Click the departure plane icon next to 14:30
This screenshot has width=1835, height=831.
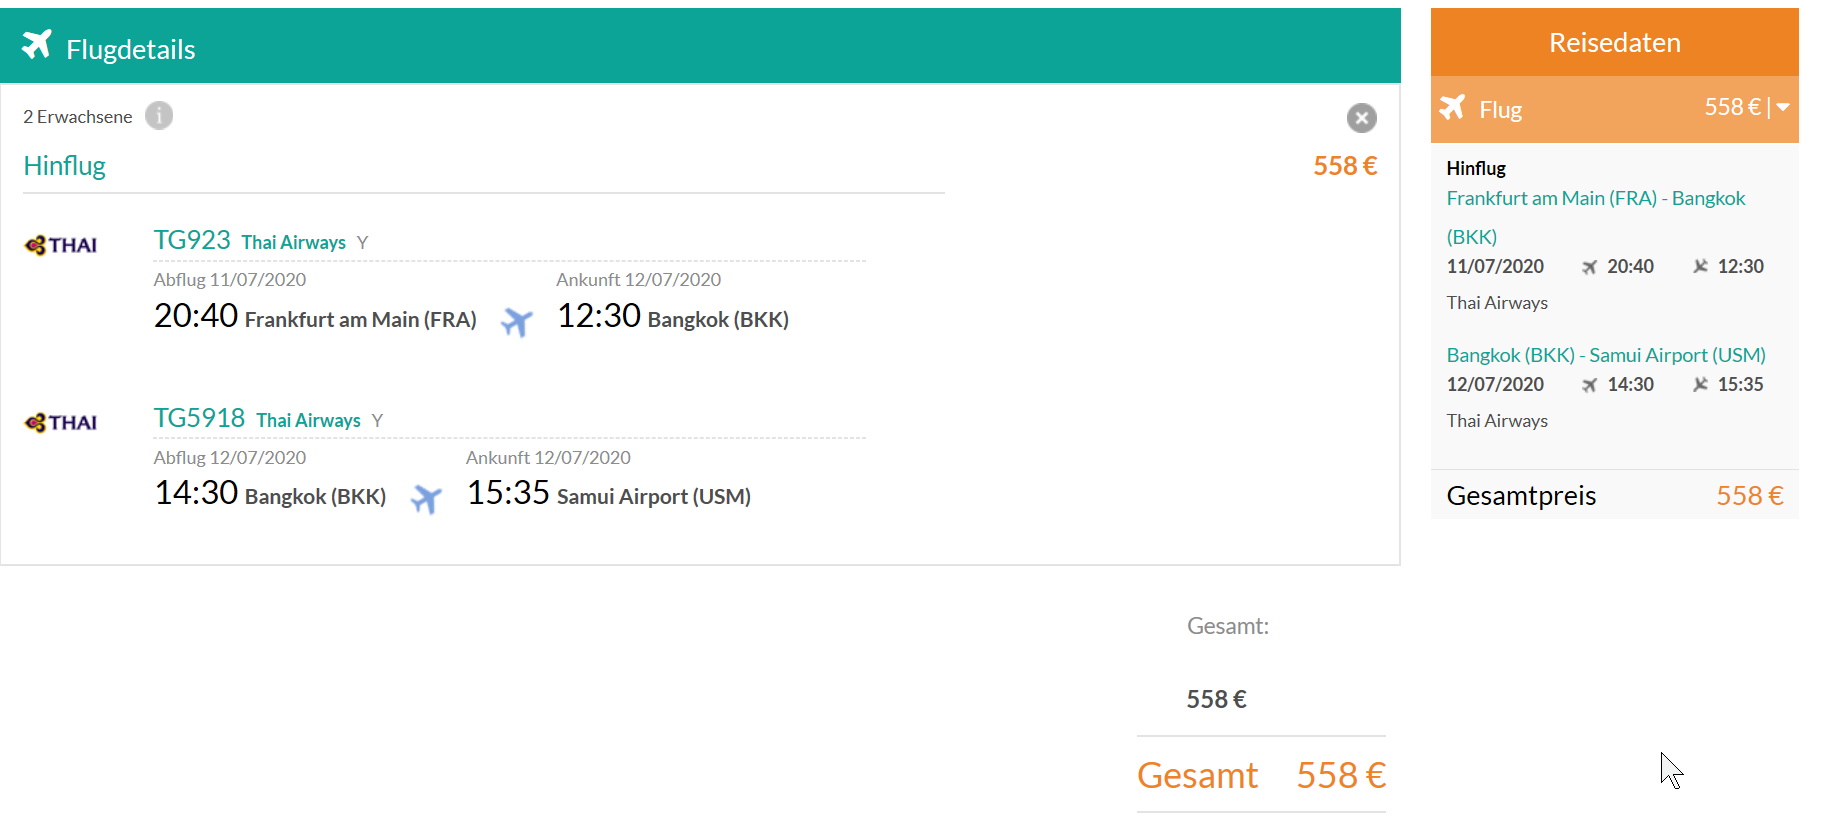pos(1589,385)
